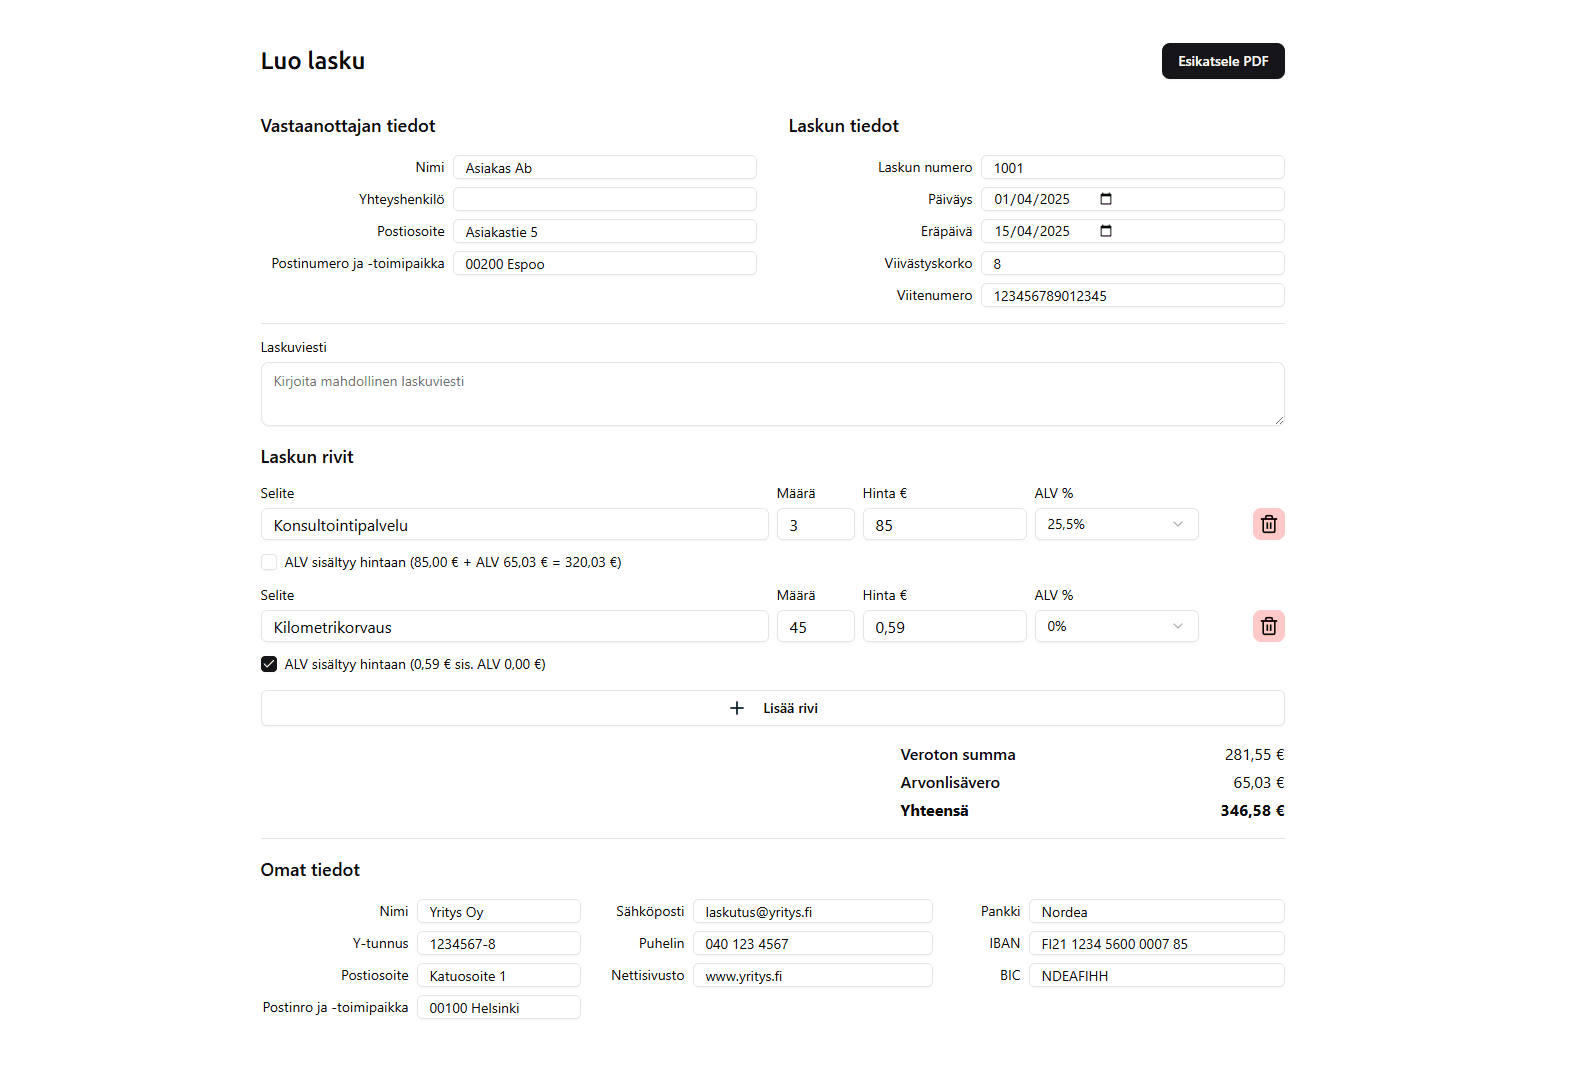Image resolution: width=1587 pixels, height=1075 pixels.
Task: Open the Päiväys calendar picker icon
Action: pos(1106,199)
